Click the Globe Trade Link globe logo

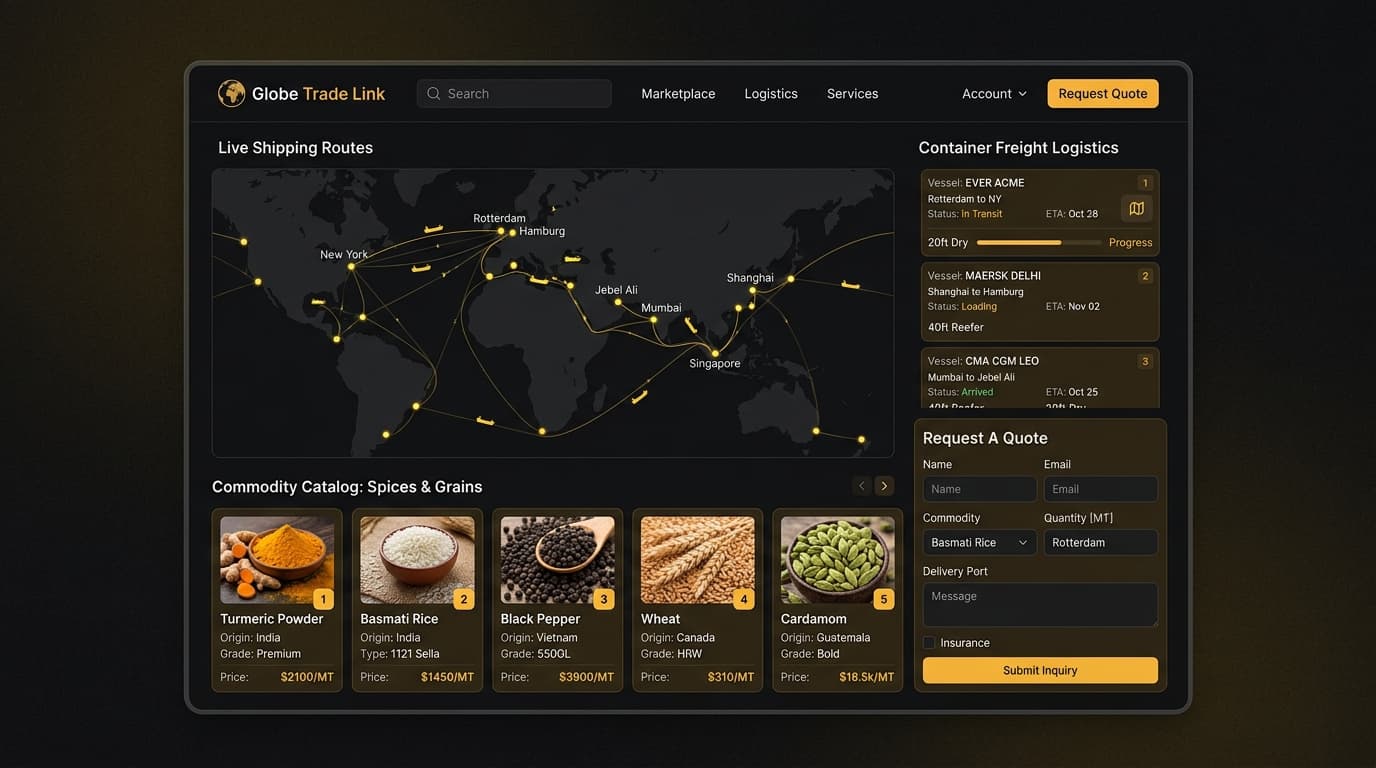[231, 93]
